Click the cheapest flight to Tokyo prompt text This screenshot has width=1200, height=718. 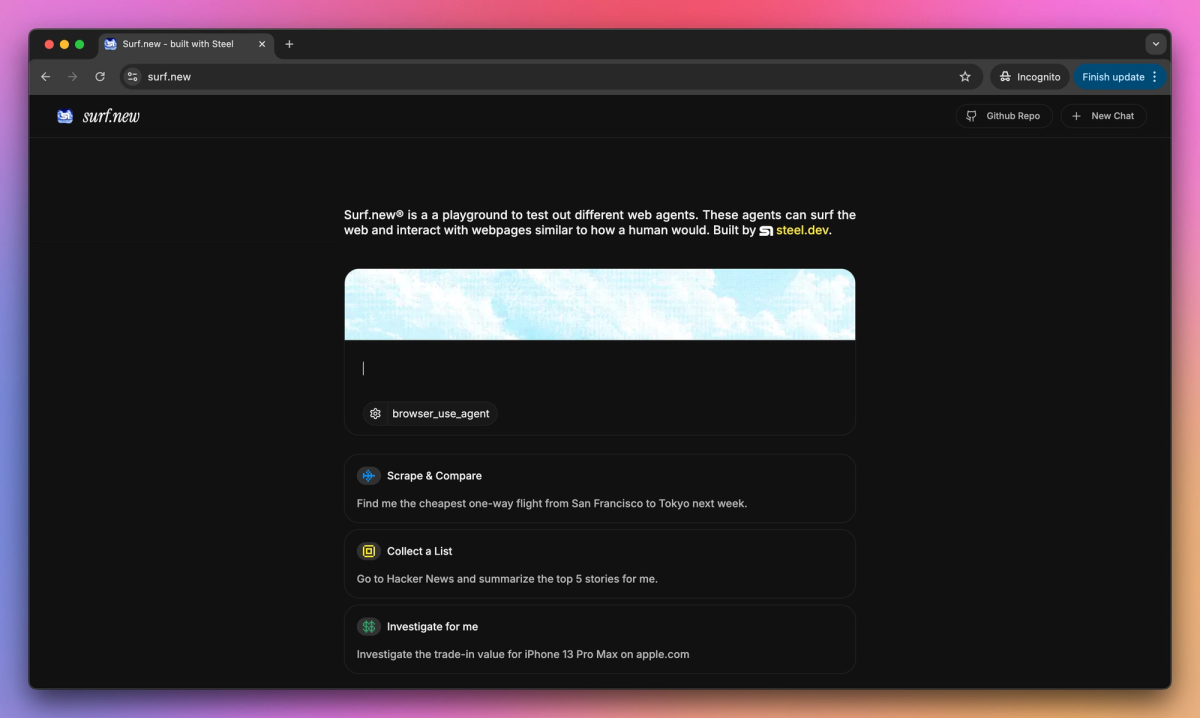[x=552, y=504]
